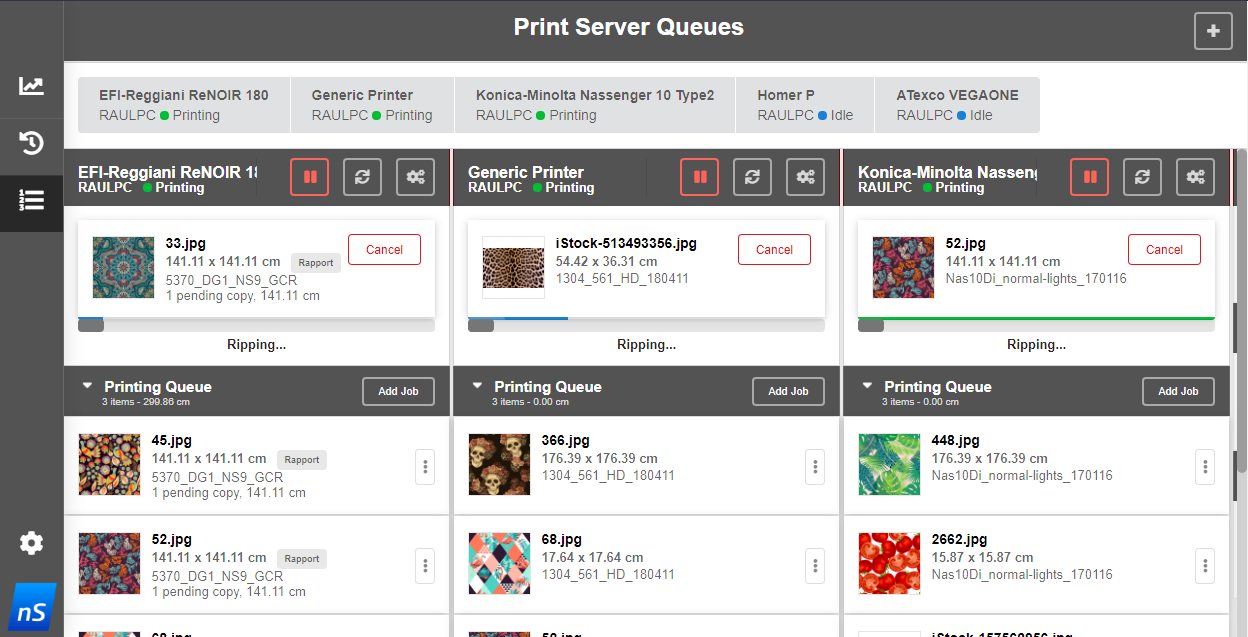Image resolution: width=1248 pixels, height=637 pixels.
Task: Click the '3 items - 299.86 cm' queue summary
Action: click(146, 402)
